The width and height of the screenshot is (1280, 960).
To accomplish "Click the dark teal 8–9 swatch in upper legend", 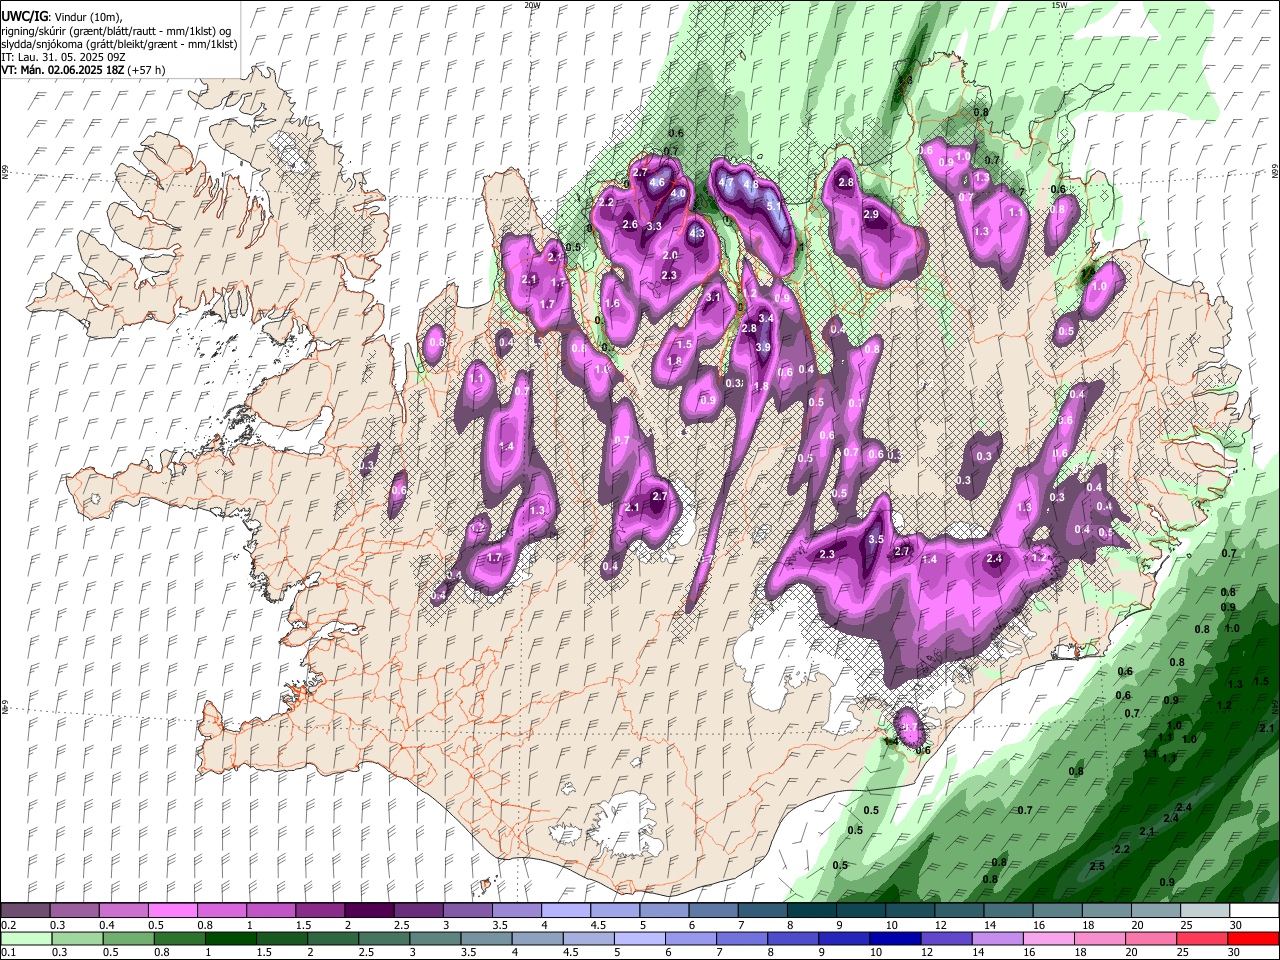I will (812, 911).
